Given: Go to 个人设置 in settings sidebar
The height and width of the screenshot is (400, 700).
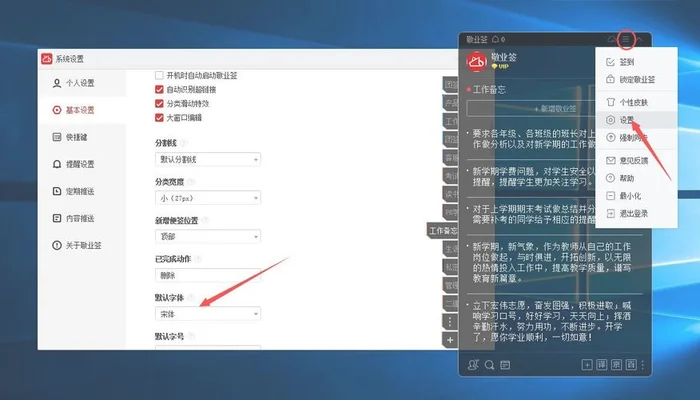Looking at the screenshot, I should pyautogui.click(x=82, y=83).
